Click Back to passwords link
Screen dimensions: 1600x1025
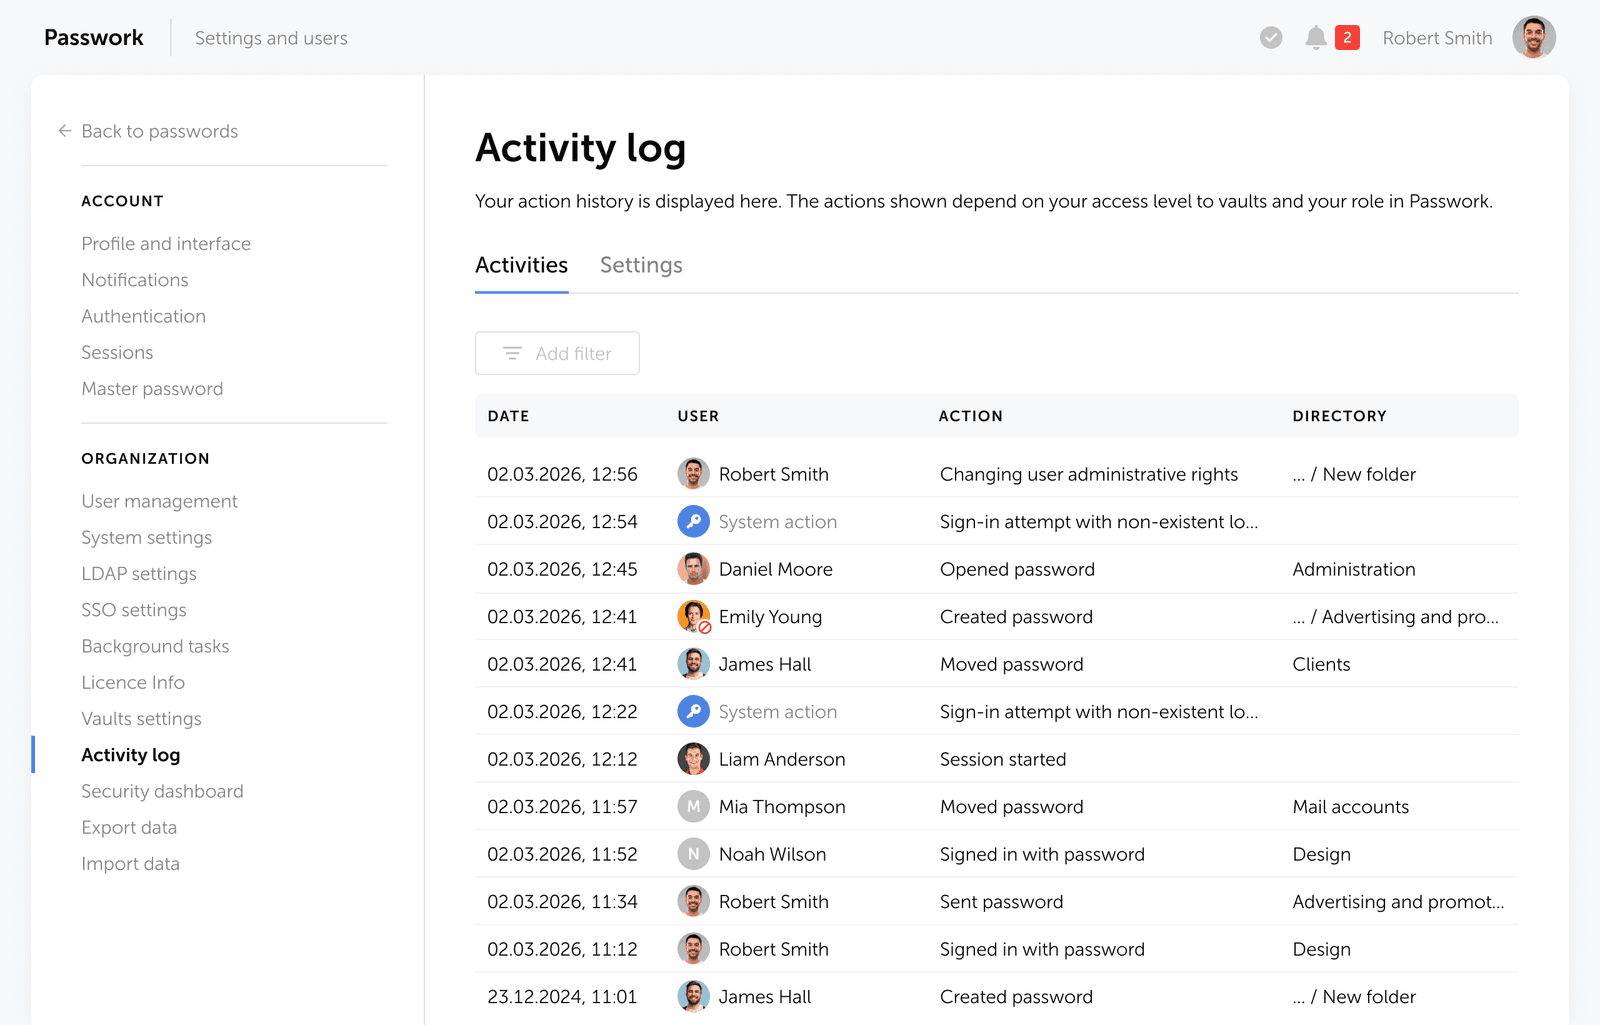[x=159, y=131]
